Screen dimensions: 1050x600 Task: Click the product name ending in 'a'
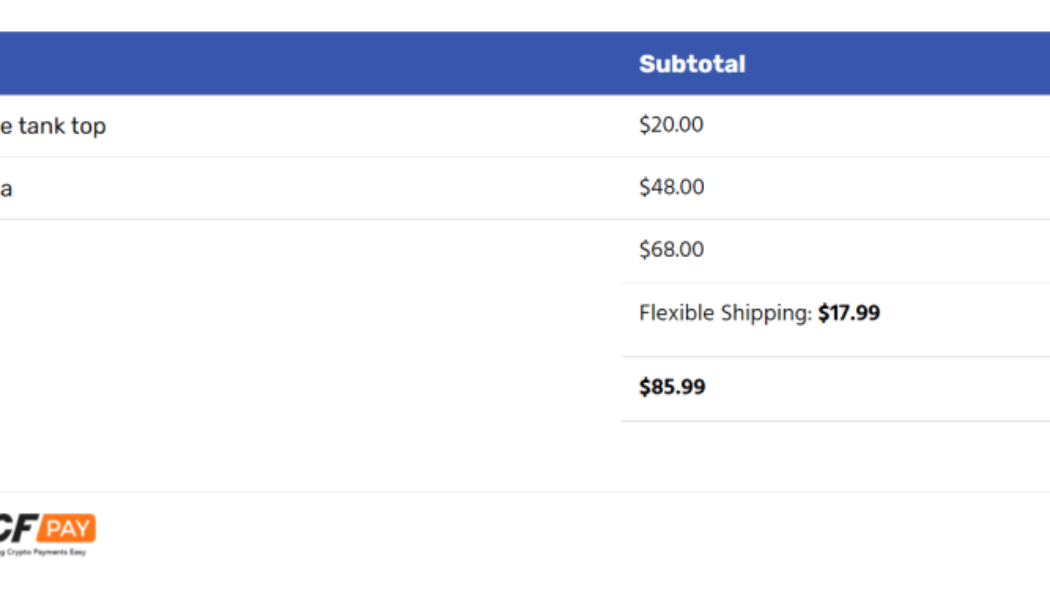pyautogui.click(x=6, y=188)
